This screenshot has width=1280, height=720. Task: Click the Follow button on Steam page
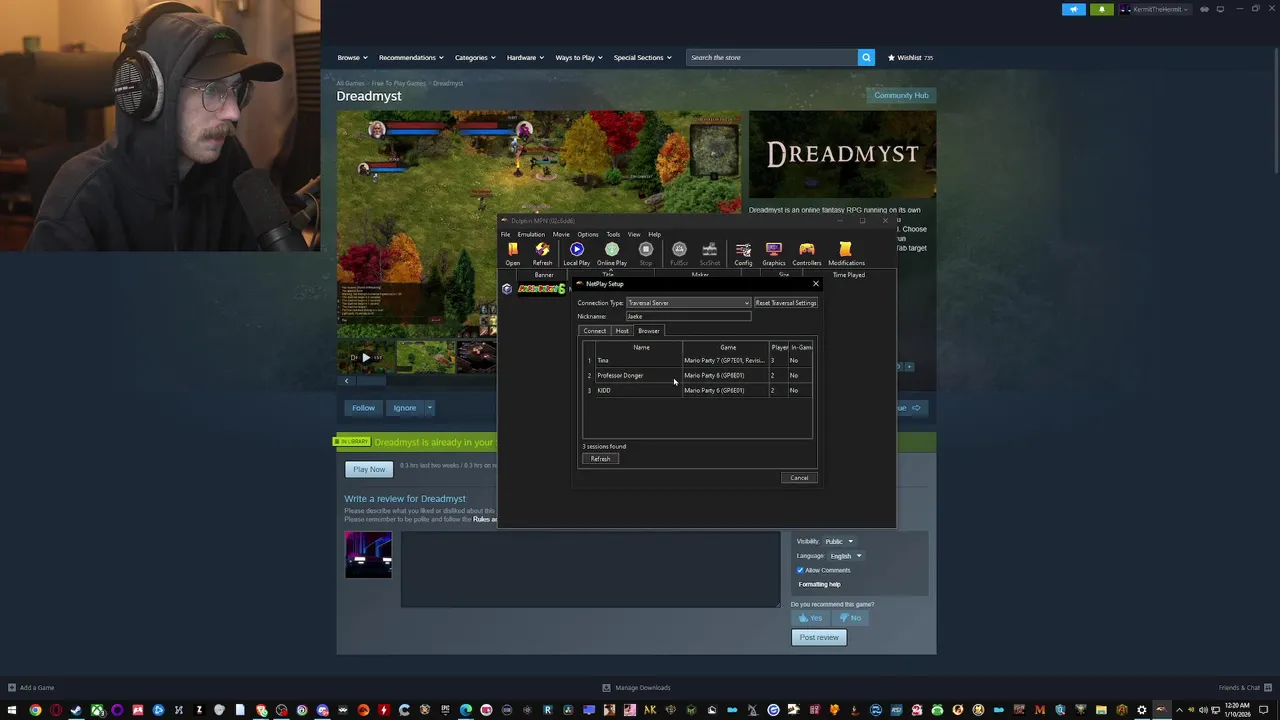tap(363, 408)
